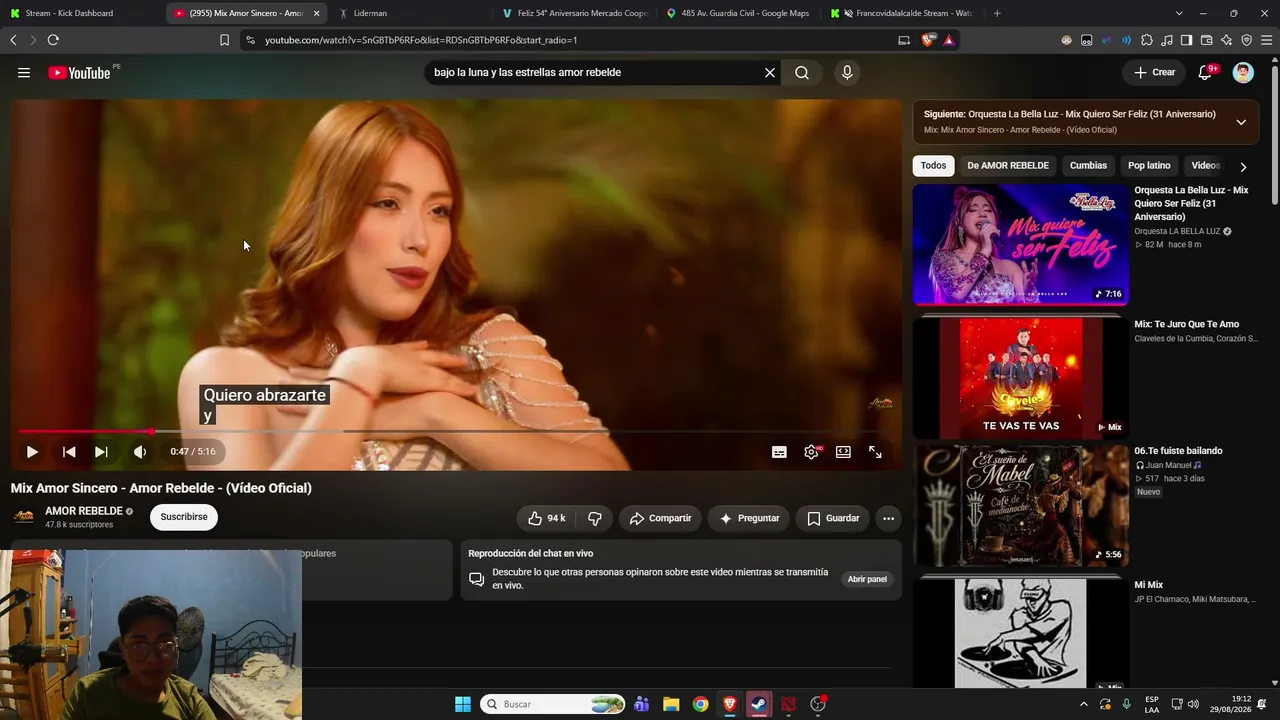The image size is (1280, 720).
Task: Seek within the video progress bar
Action: coord(456,431)
